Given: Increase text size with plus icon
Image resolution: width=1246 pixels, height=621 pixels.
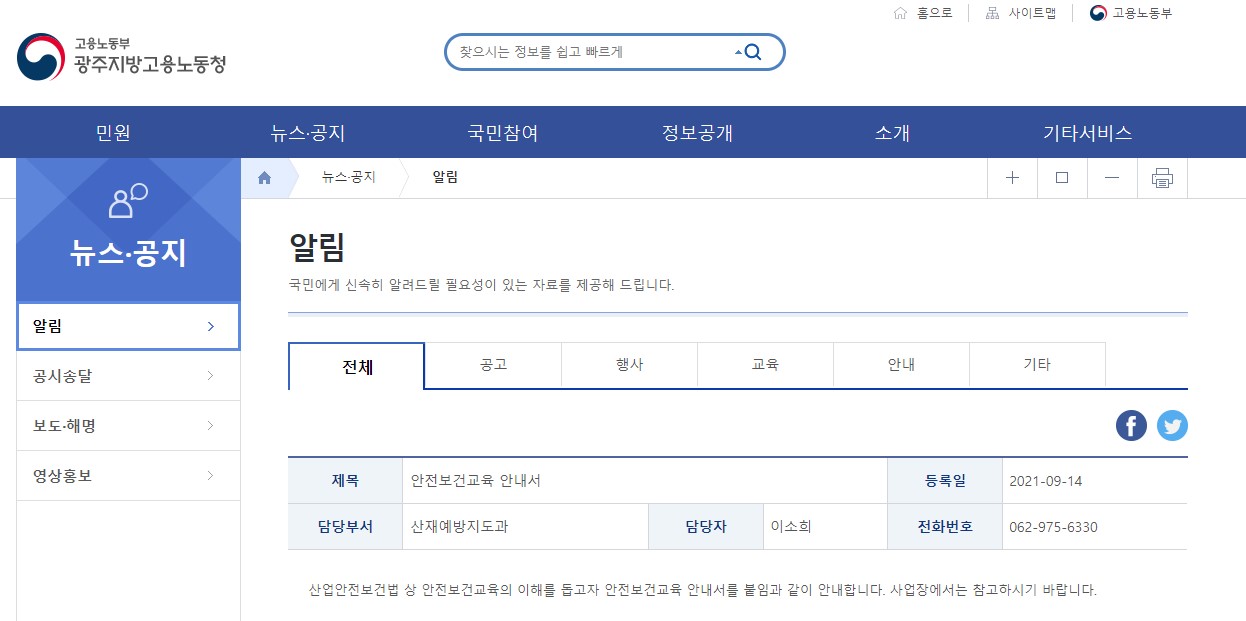Looking at the screenshot, I should click(1012, 178).
